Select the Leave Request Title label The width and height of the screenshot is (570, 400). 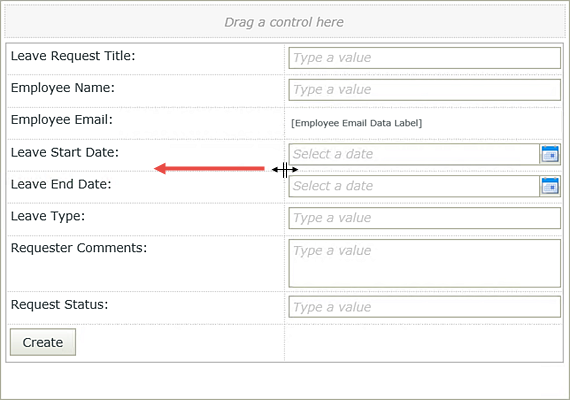(x=73, y=56)
